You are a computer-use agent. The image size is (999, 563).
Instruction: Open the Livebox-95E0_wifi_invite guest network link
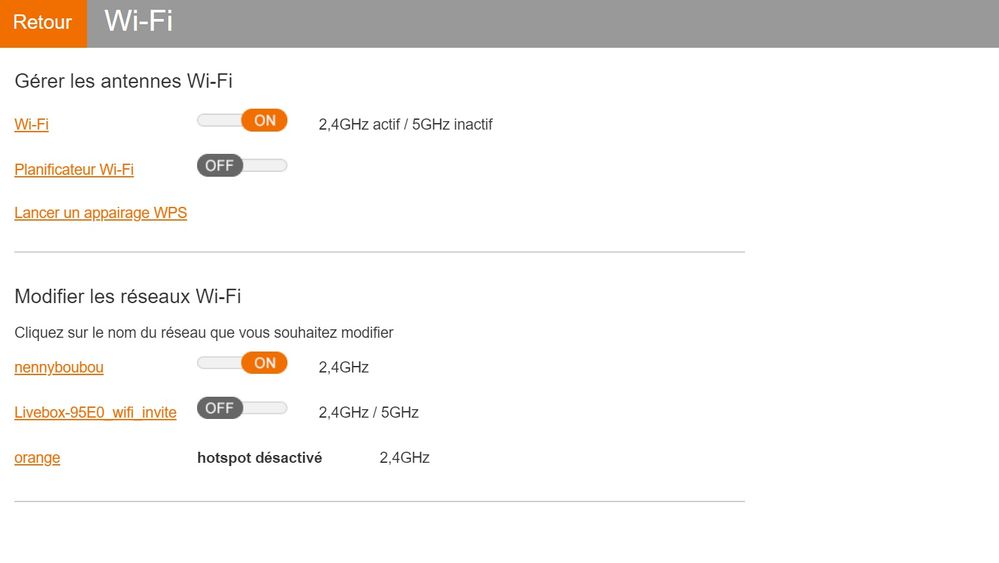click(95, 413)
